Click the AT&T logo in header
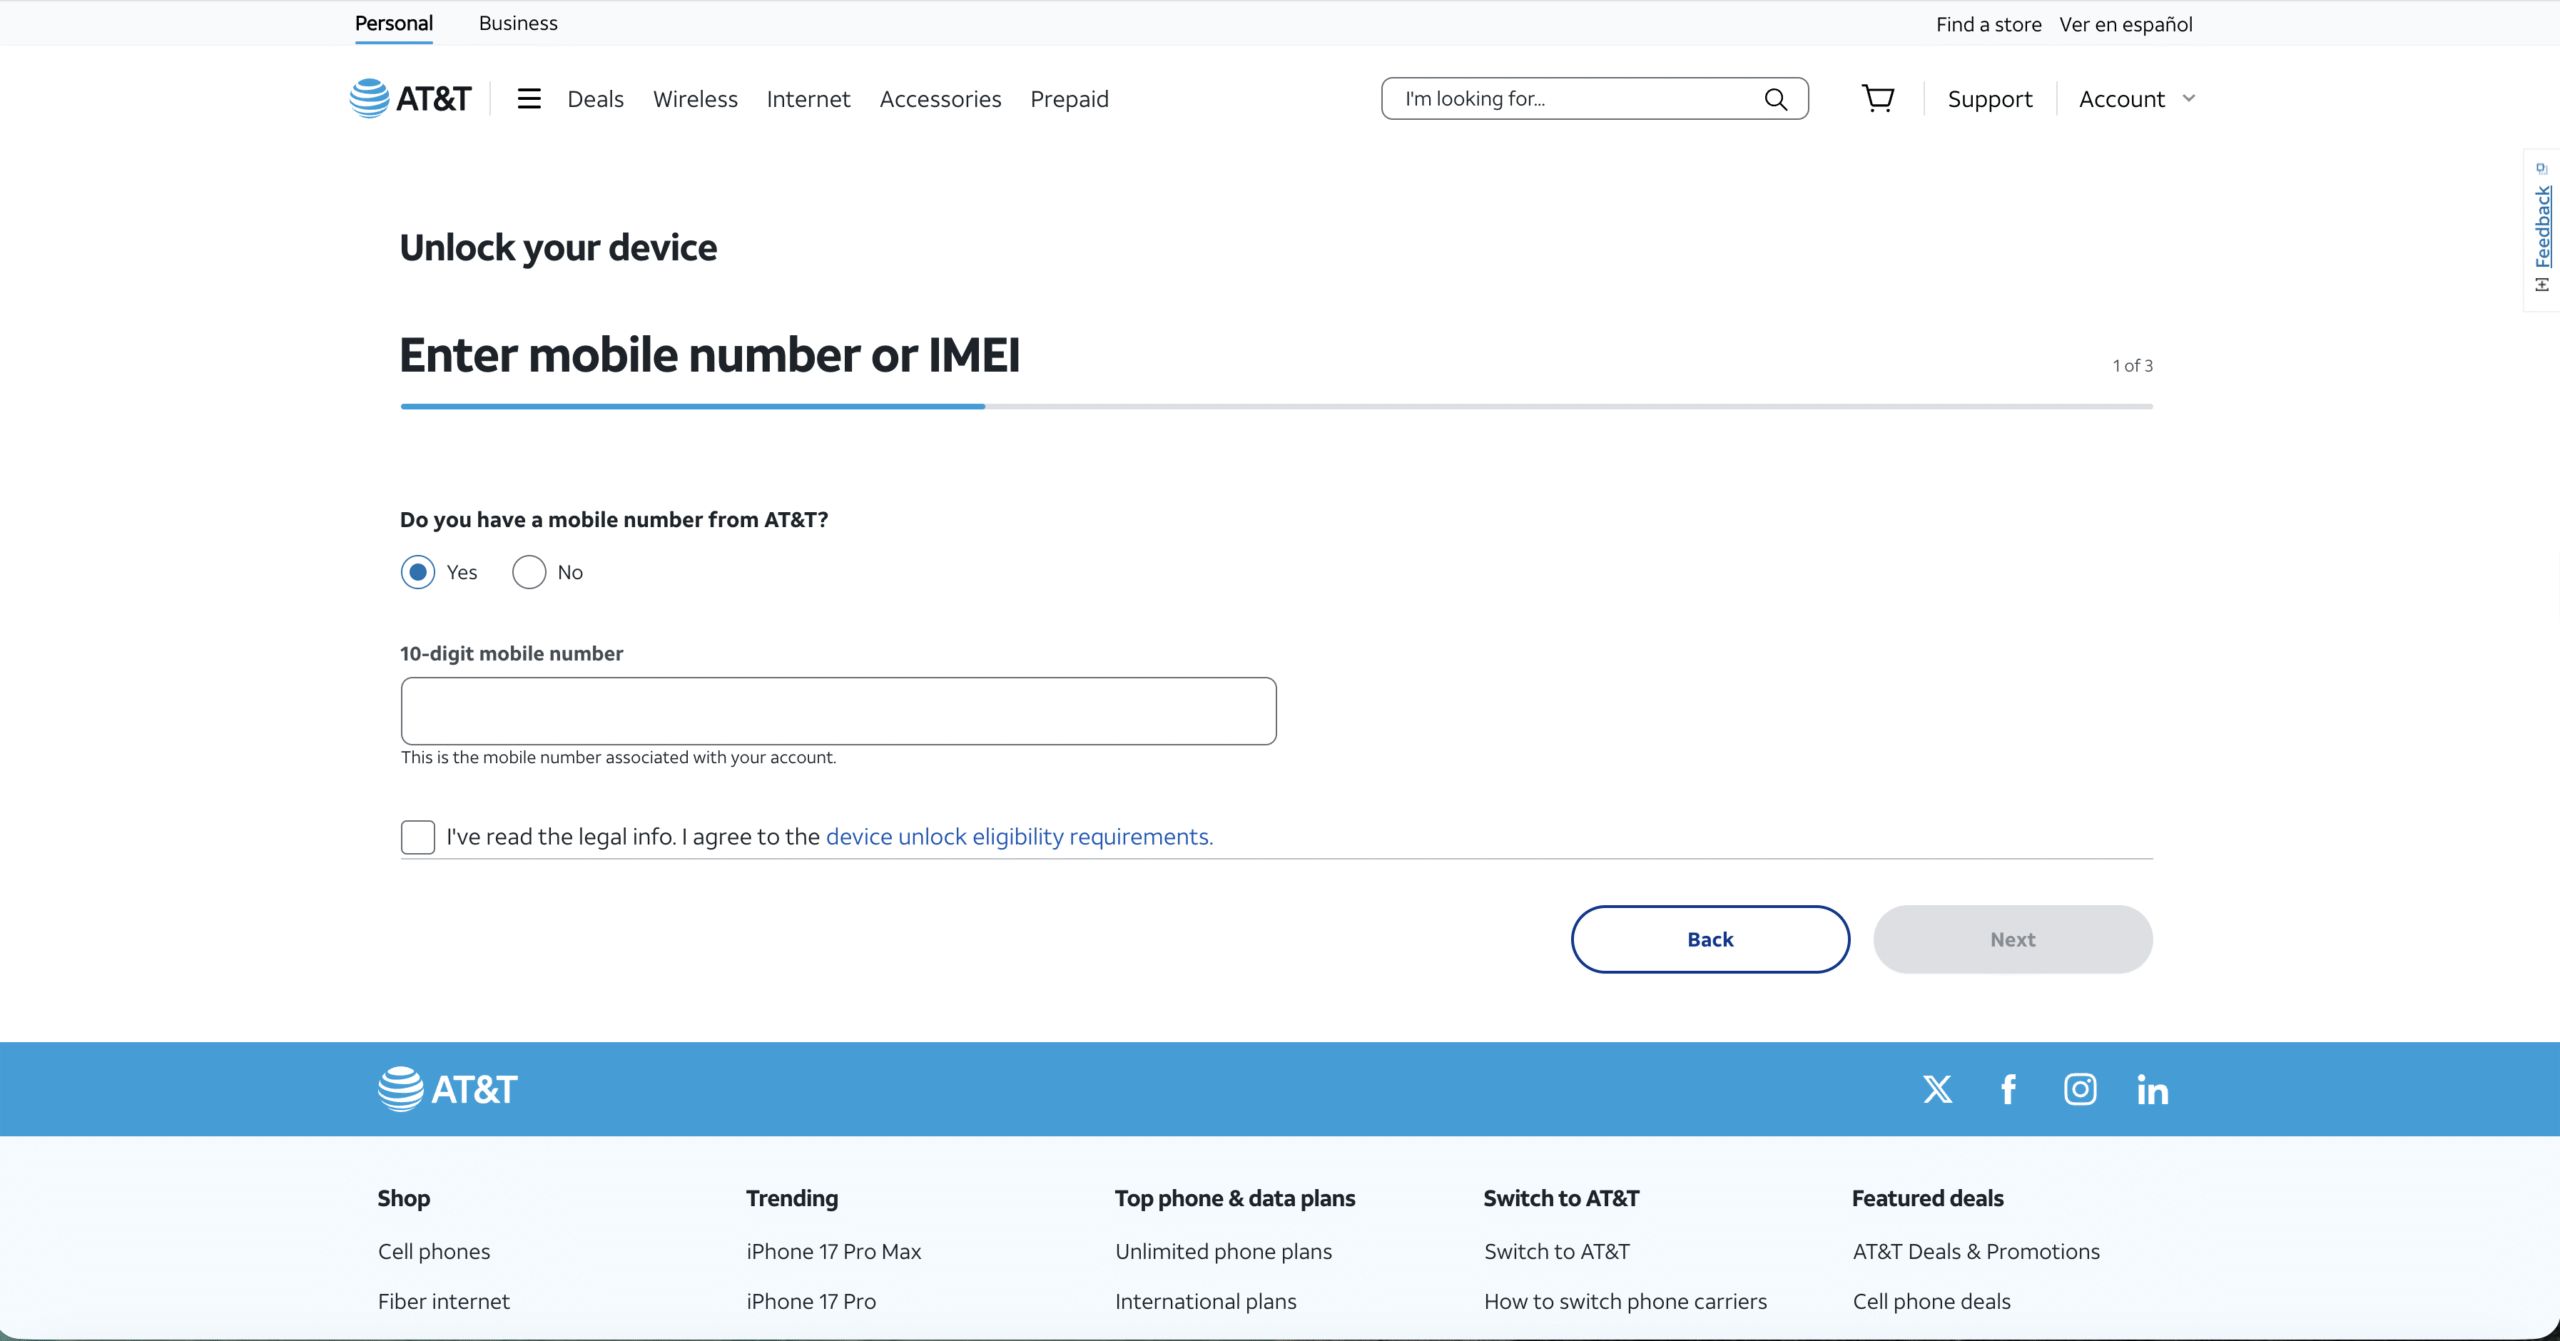The width and height of the screenshot is (2560, 1341). coord(410,98)
